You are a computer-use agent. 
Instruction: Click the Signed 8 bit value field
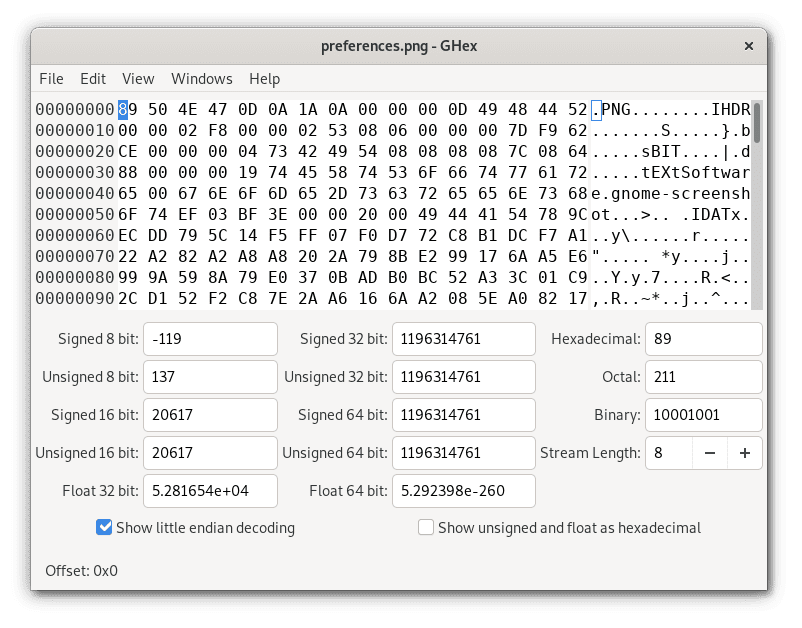coord(210,339)
